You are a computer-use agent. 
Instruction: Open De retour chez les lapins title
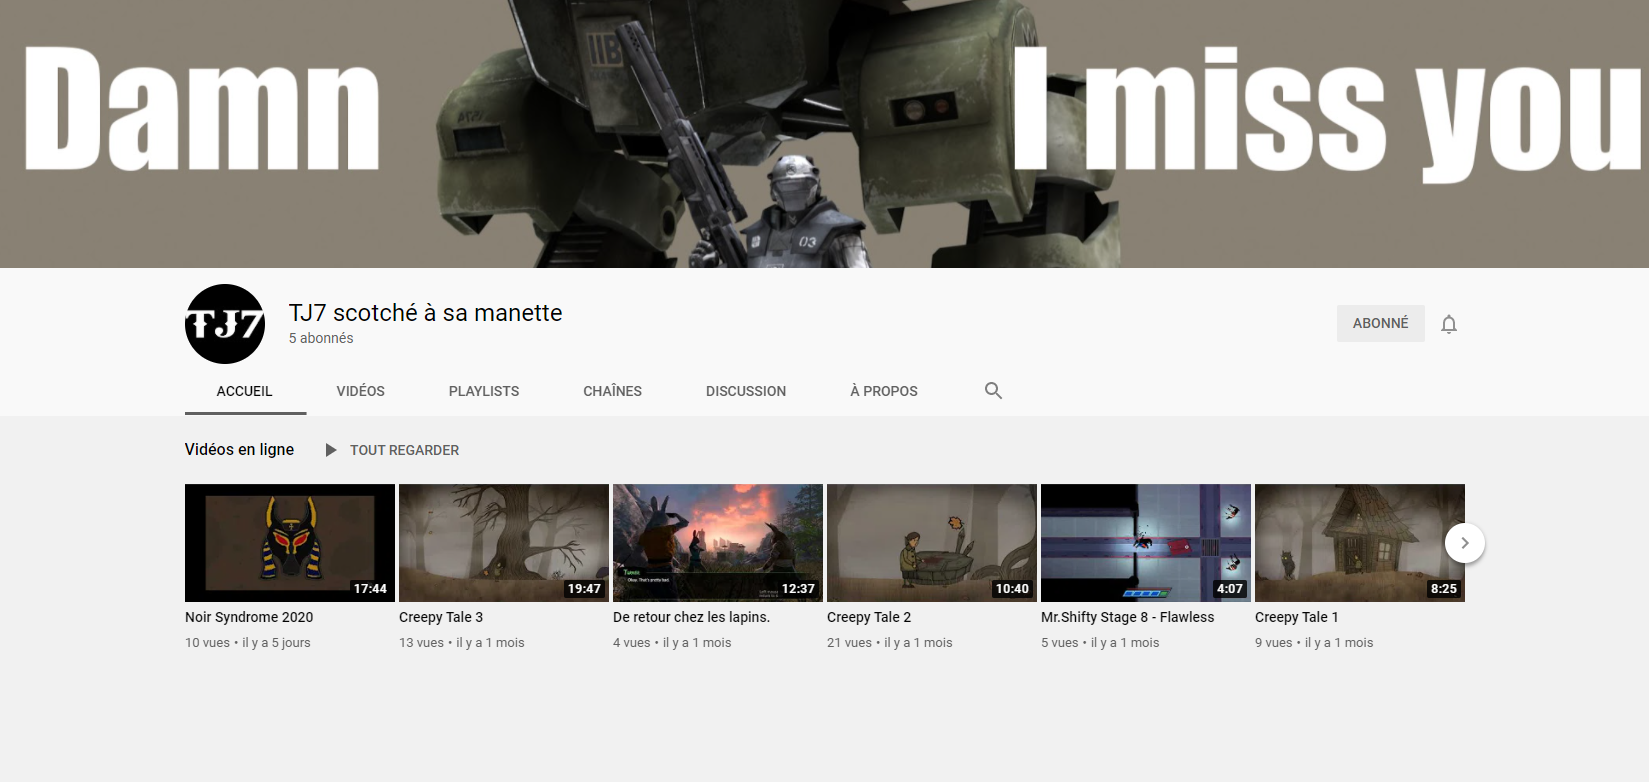coord(692,617)
